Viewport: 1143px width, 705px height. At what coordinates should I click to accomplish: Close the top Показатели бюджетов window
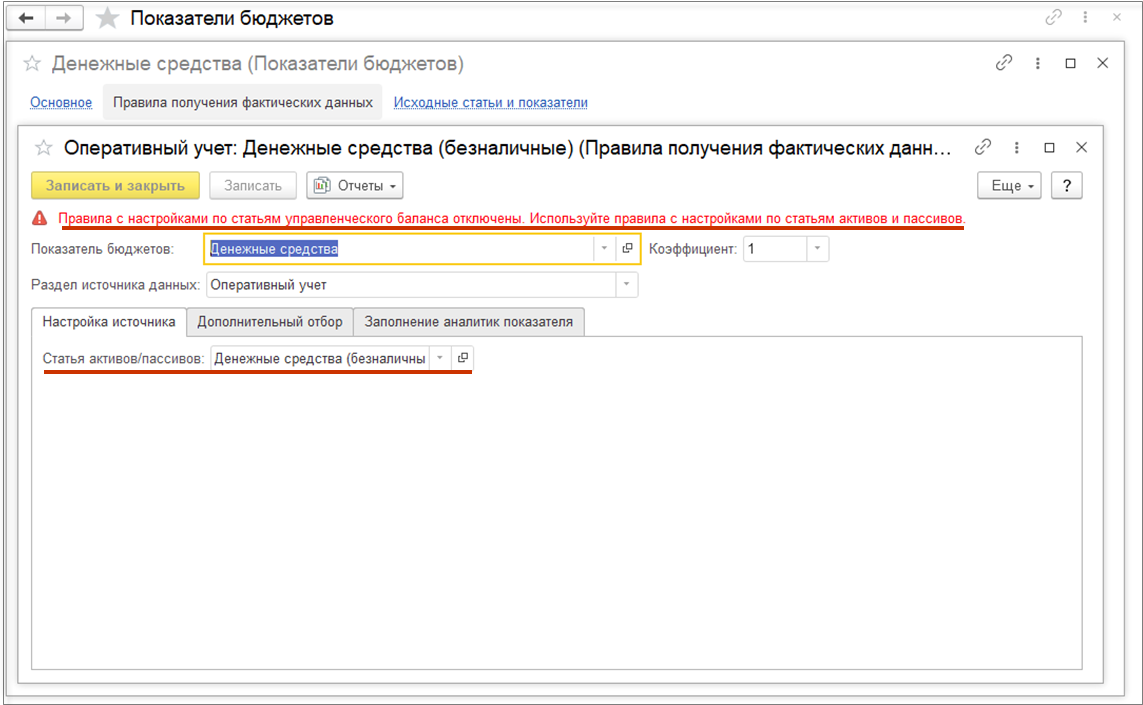[x=1117, y=17]
